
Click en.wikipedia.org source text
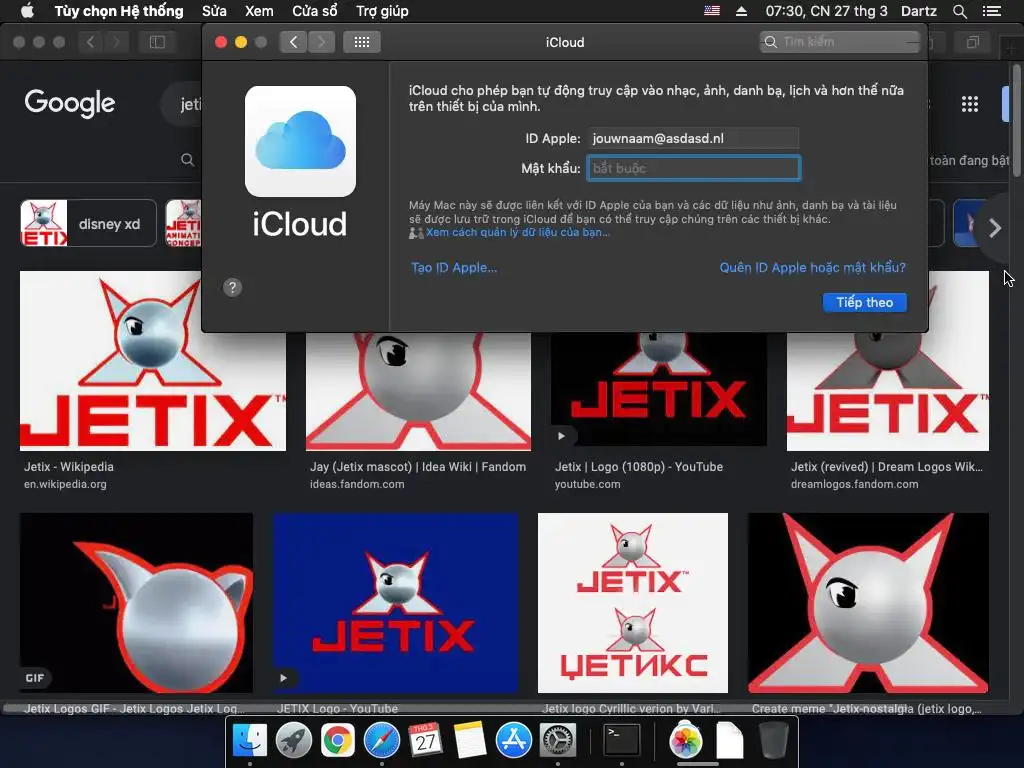point(65,484)
